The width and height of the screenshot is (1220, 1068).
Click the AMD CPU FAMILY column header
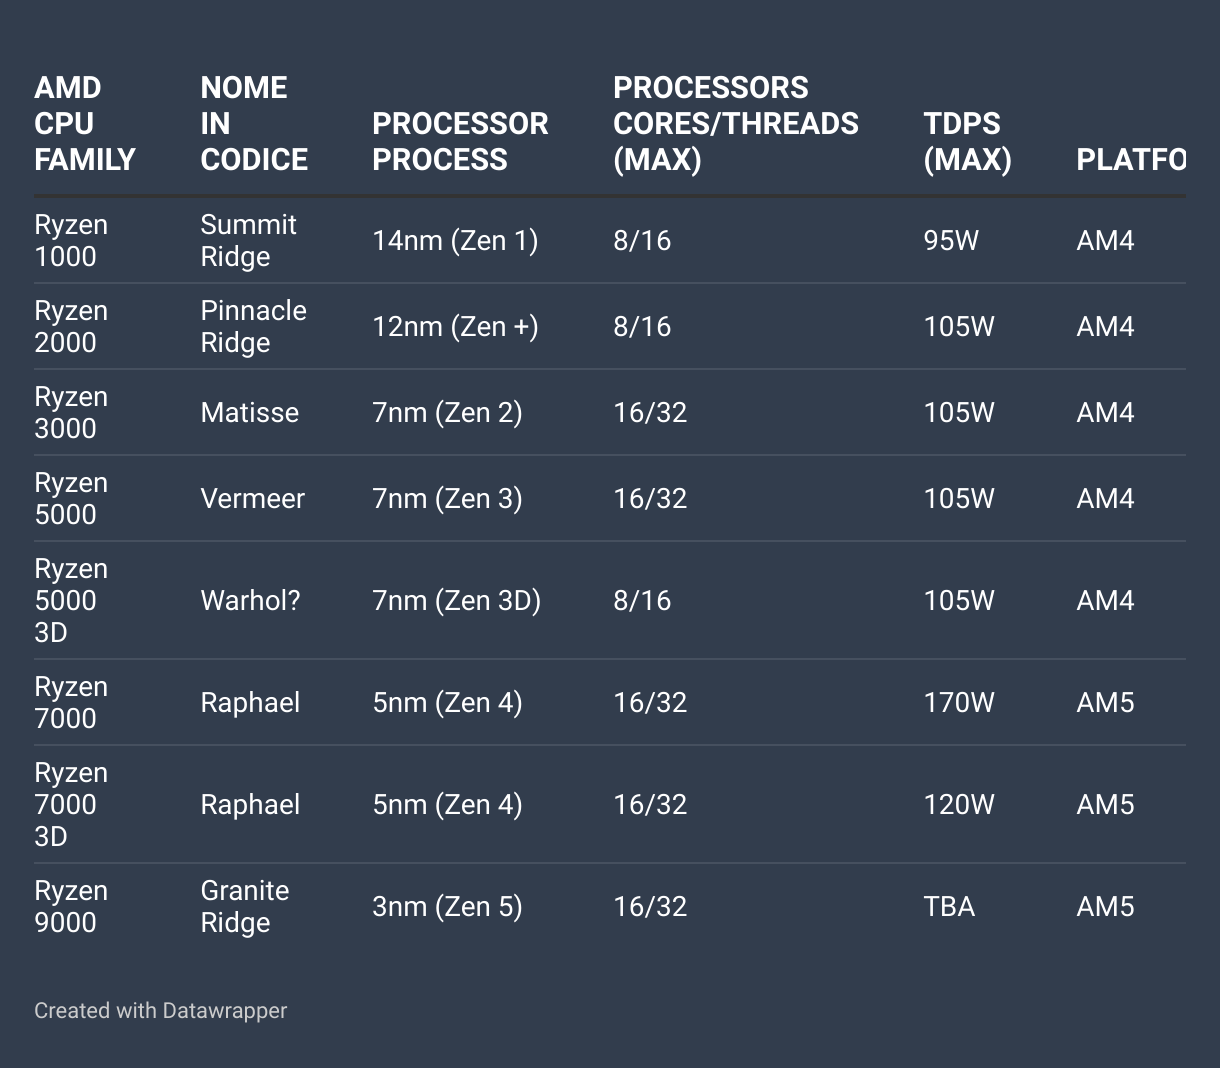click(x=84, y=124)
